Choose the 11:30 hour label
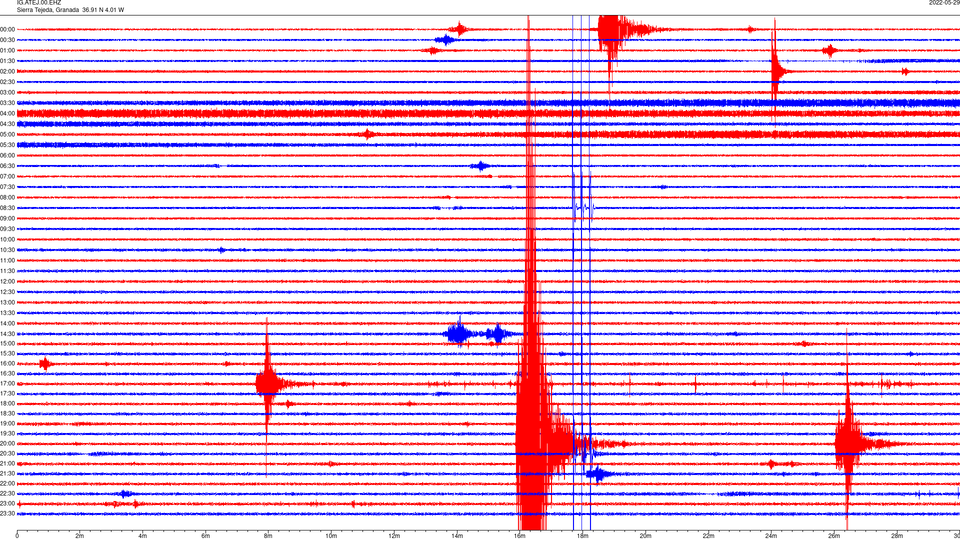The width and height of the screenshot is (960, 540). tap(7, 271)
